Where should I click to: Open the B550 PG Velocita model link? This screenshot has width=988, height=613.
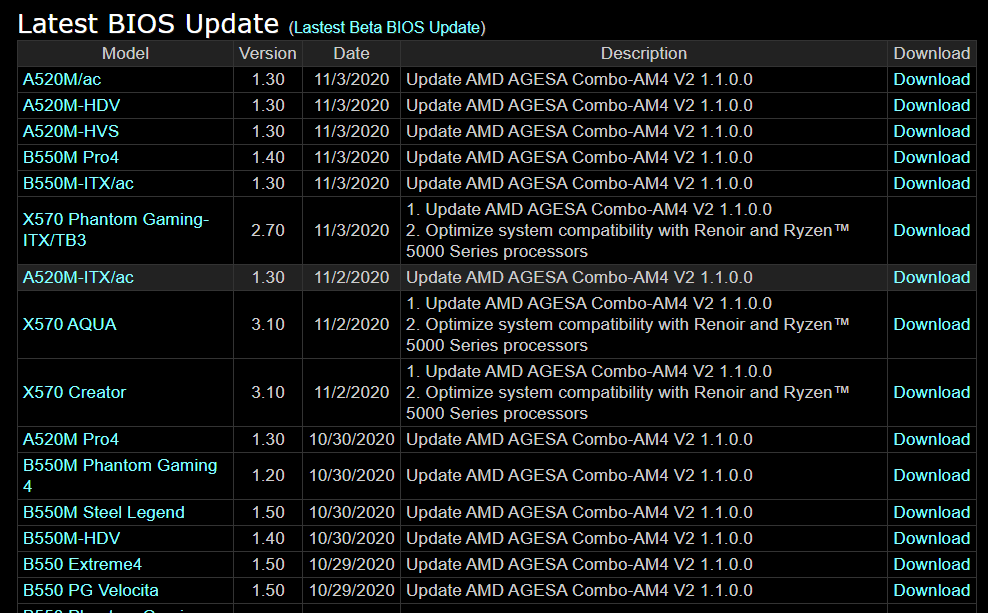click(91, 590)
